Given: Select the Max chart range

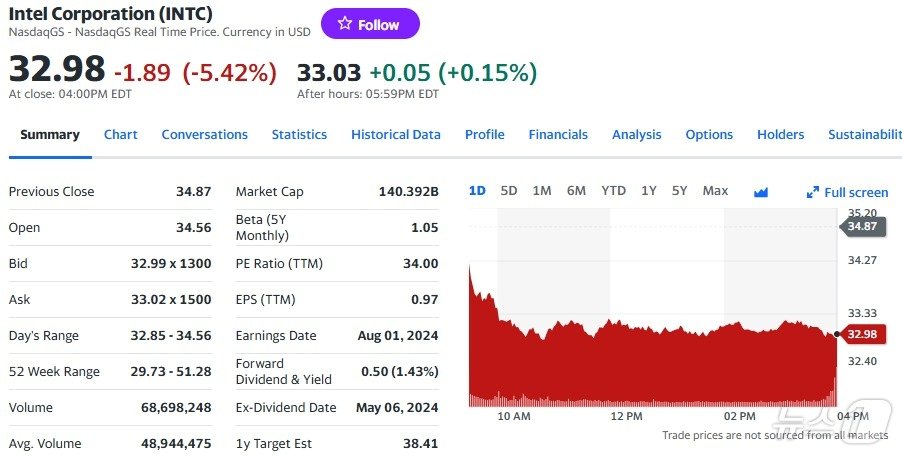Looking at the screenshot, I should point(715,191).
